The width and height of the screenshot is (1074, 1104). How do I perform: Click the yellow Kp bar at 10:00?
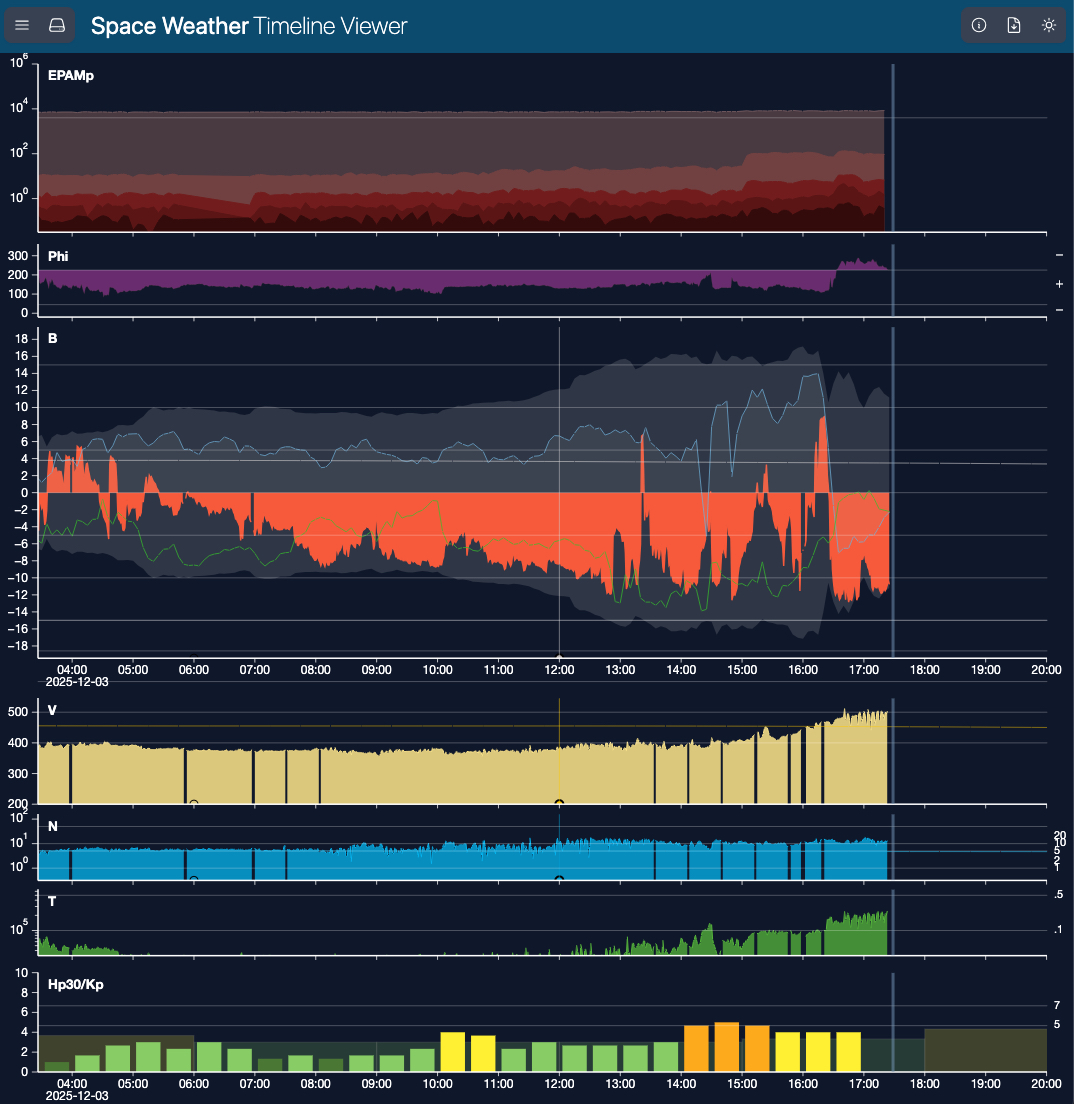pos(453,1052)
